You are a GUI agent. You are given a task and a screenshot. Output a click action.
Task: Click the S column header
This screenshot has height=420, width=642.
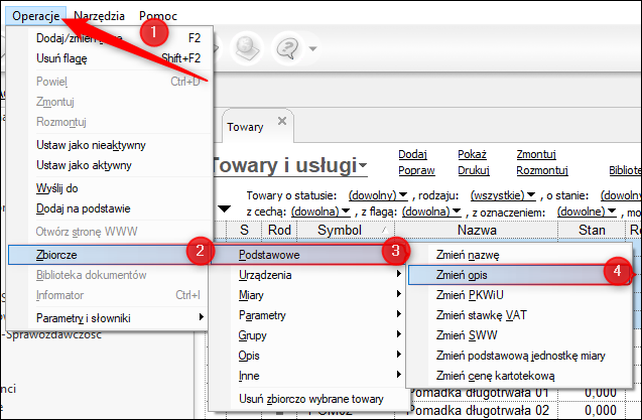click(244, 230)
